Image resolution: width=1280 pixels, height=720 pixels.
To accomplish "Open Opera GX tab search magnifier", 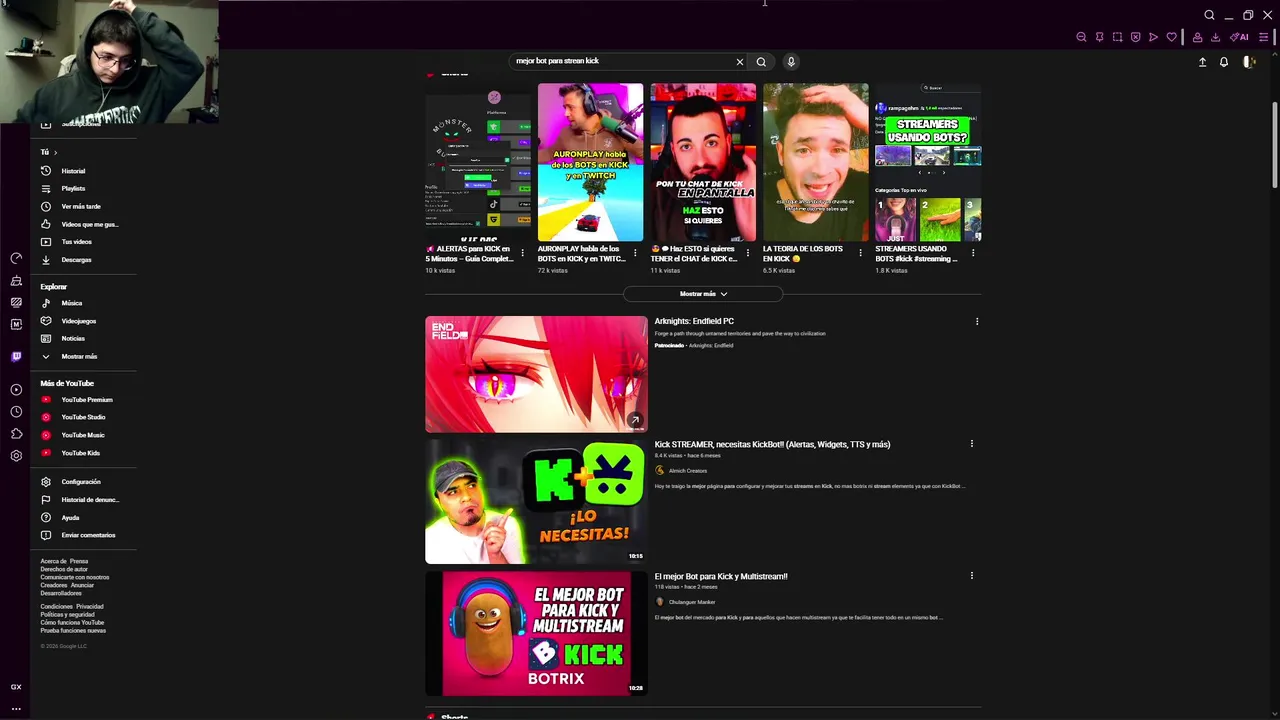I will 1209,15.
